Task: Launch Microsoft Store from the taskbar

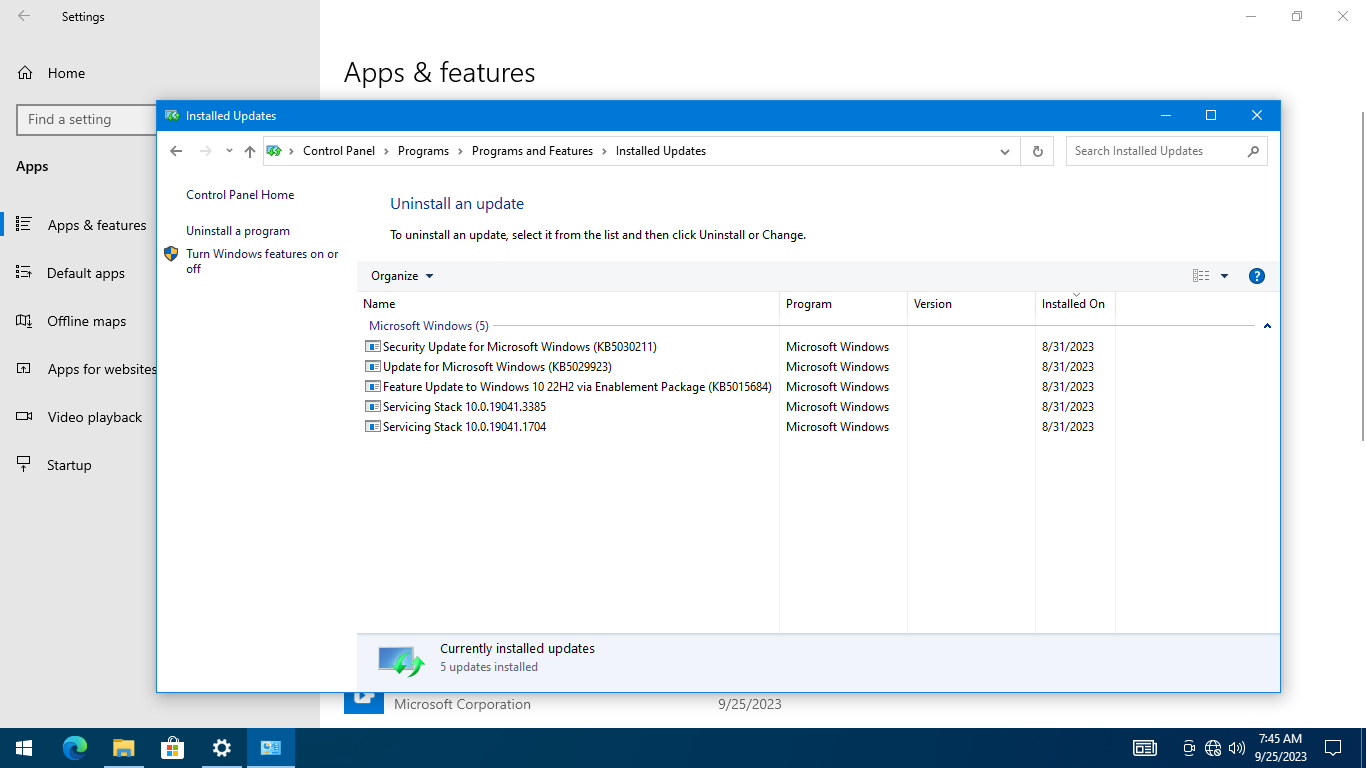Action: (x=172, y=748)
